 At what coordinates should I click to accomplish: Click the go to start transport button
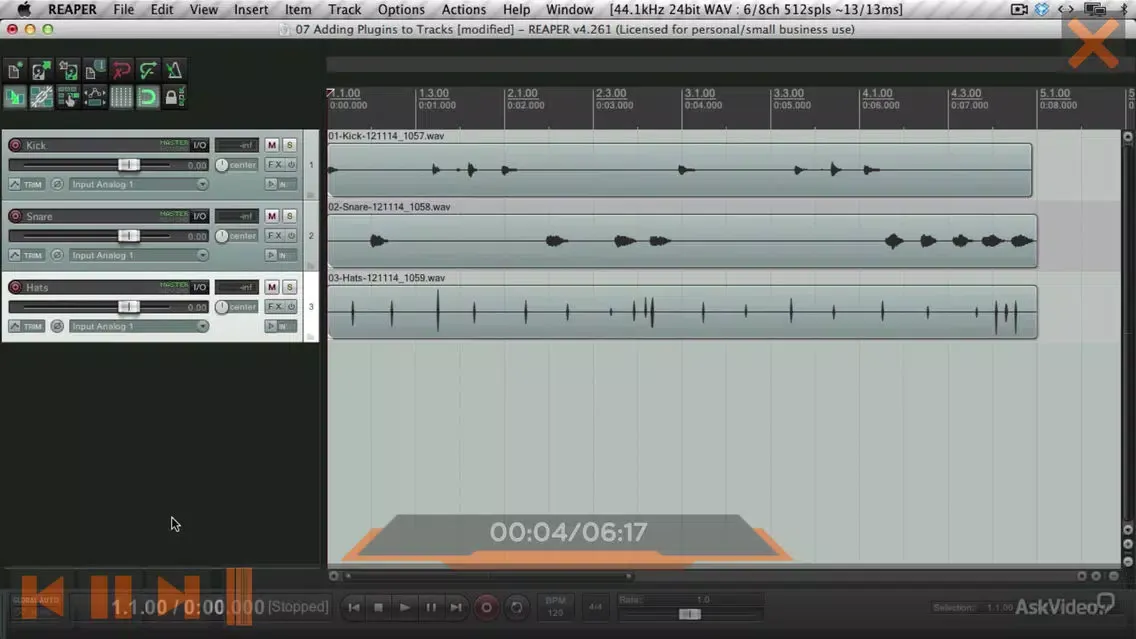354,607
